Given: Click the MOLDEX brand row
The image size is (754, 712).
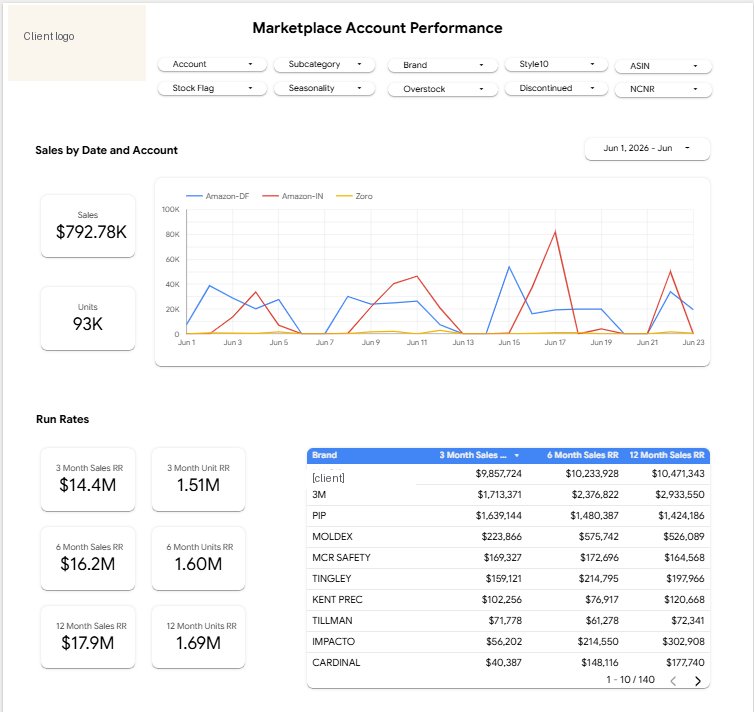Looking at the screenshot, I should coord(508,537).
